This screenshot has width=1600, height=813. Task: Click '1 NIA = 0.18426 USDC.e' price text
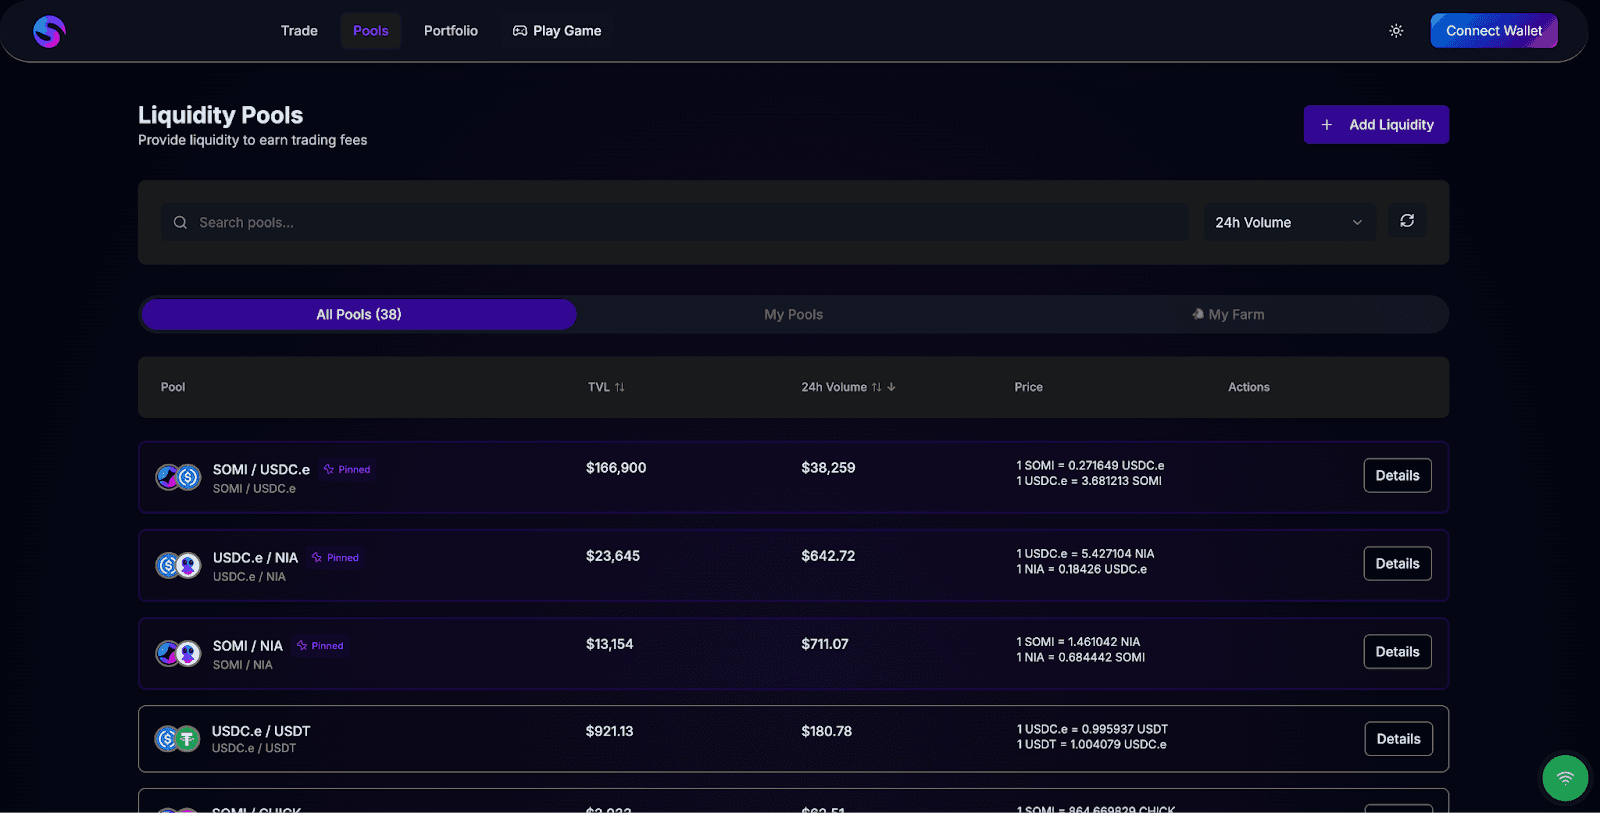[x=1082, y=569]
